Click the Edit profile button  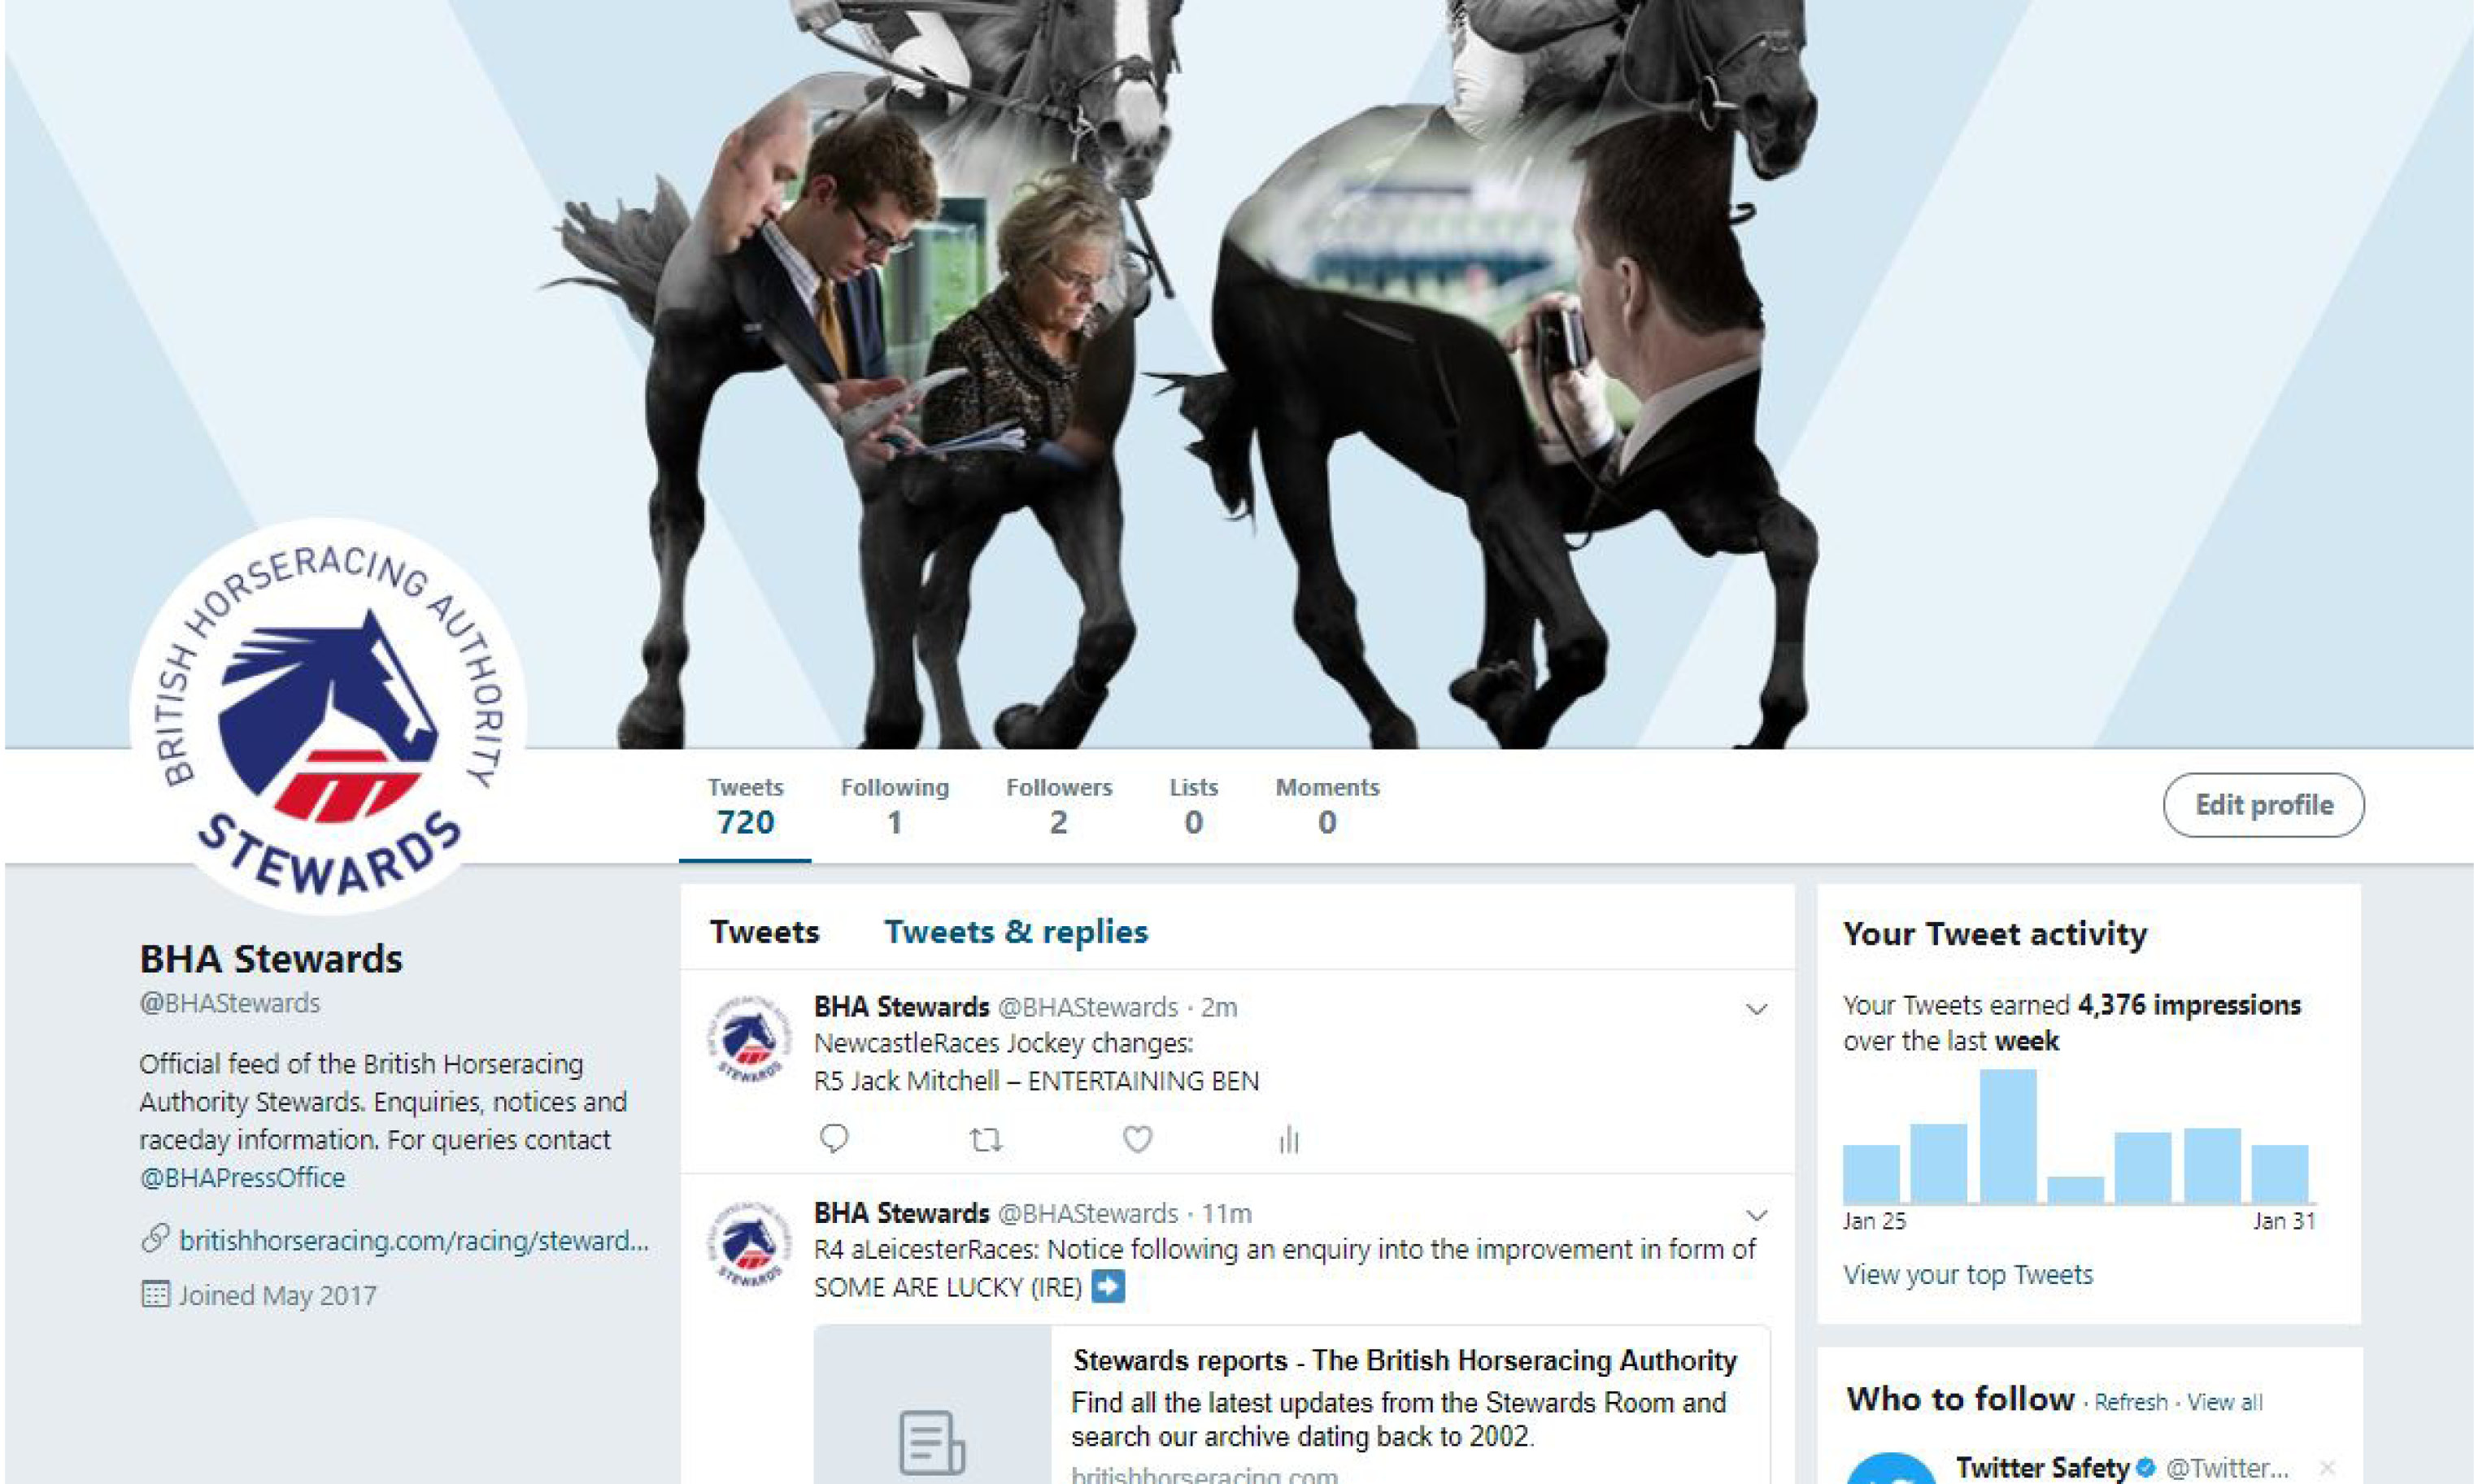(2263, 805)
